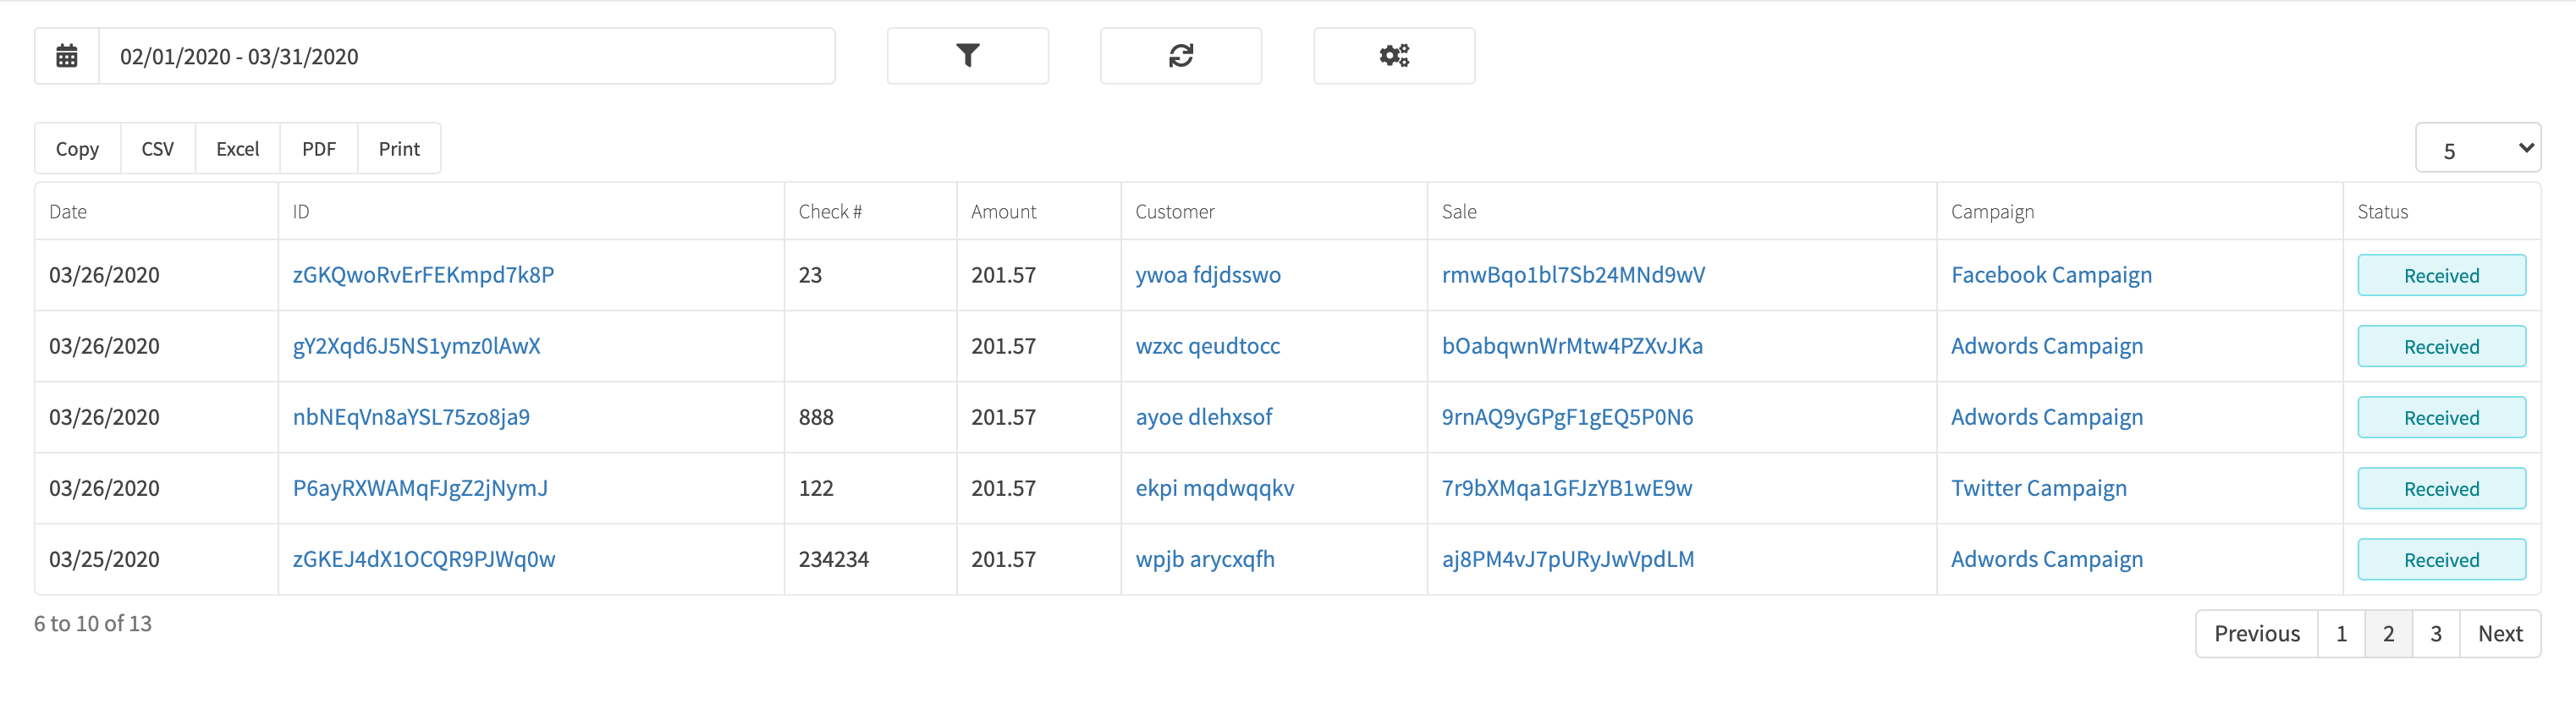Click Received status for check 888
Viewport: 2576px width, 704px height.
tap(2441, 417)
